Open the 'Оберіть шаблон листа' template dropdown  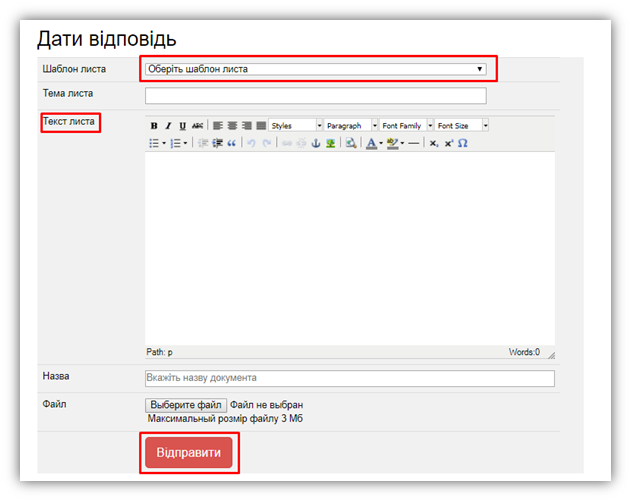(316, 69)
